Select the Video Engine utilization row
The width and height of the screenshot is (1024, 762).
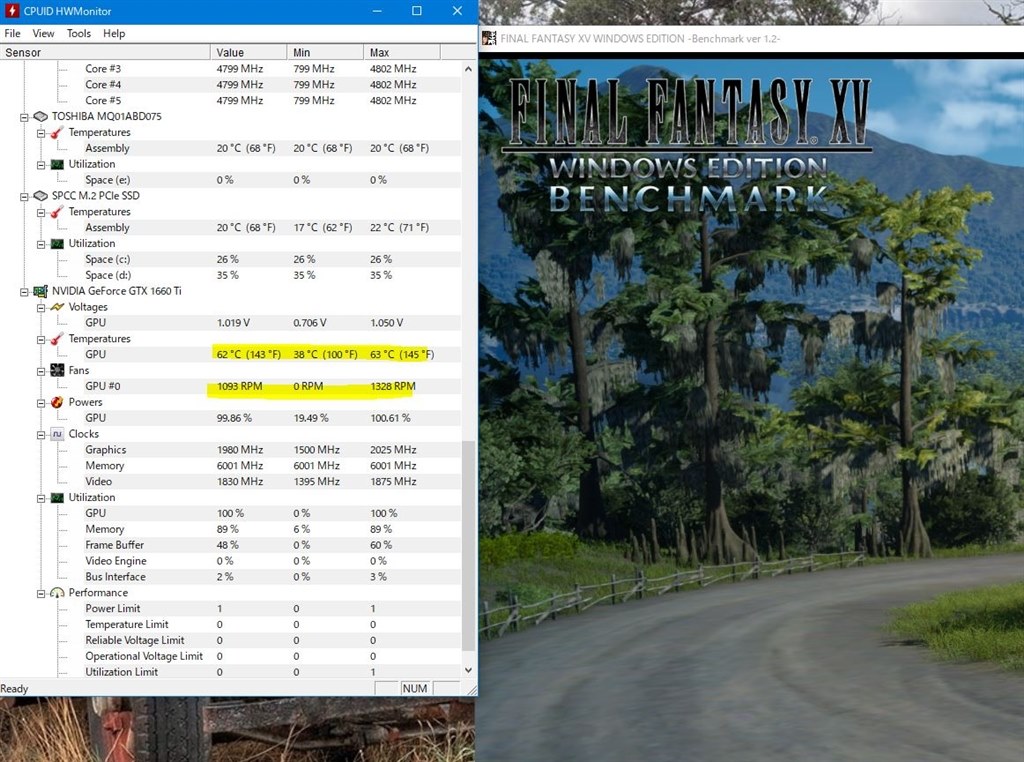click(x=231, y=560)
